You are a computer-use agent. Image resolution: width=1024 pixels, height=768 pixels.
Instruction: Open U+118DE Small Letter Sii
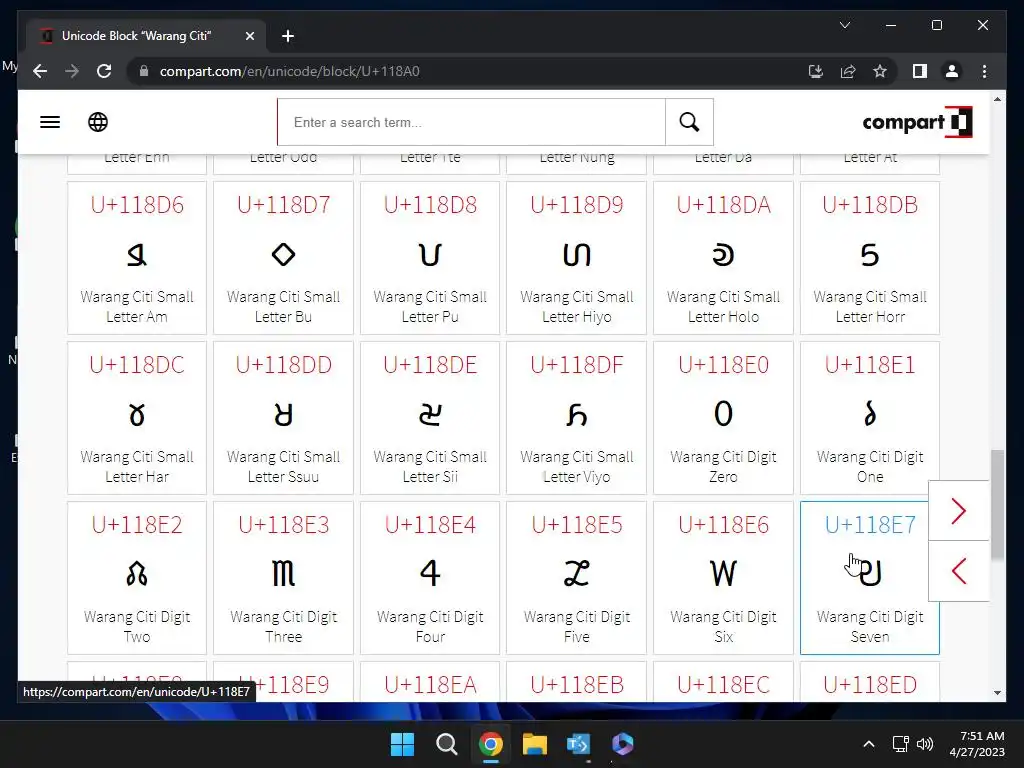coord(430,418)
